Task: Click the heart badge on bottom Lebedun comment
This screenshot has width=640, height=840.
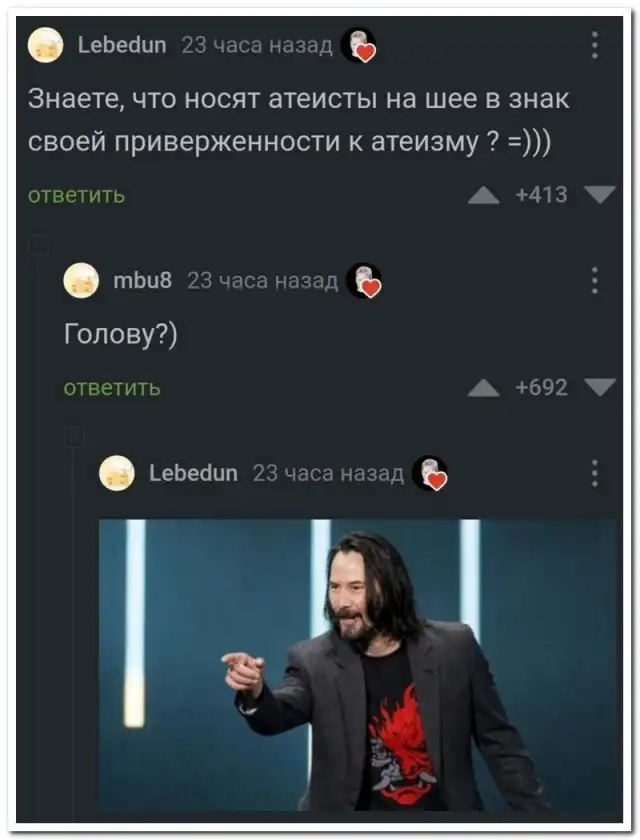Action: coord(430,473)
